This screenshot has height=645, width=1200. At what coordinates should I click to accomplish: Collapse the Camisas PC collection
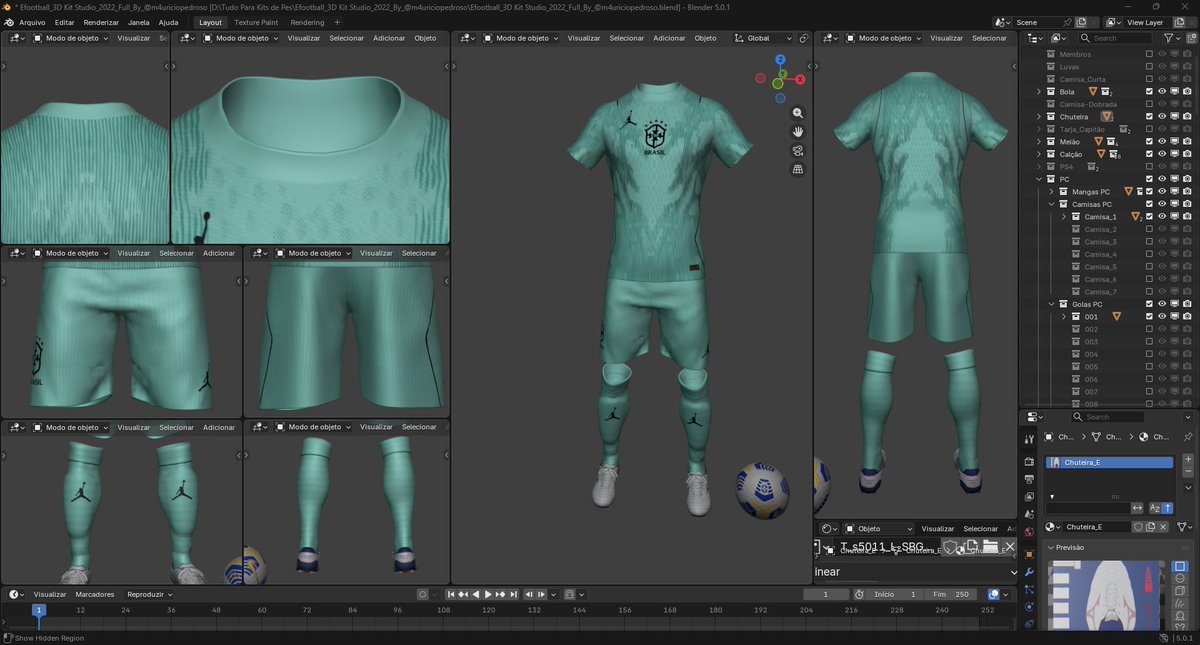pyautogui.click(x=1051, y=204)
